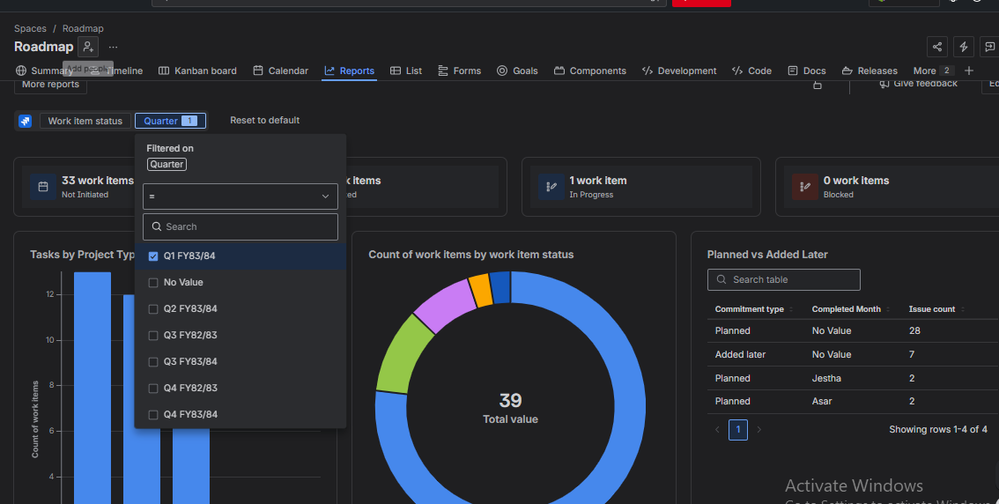Click the In Progress card icon
This screenshot has width=999, height=504.
(x=551, y=187)
